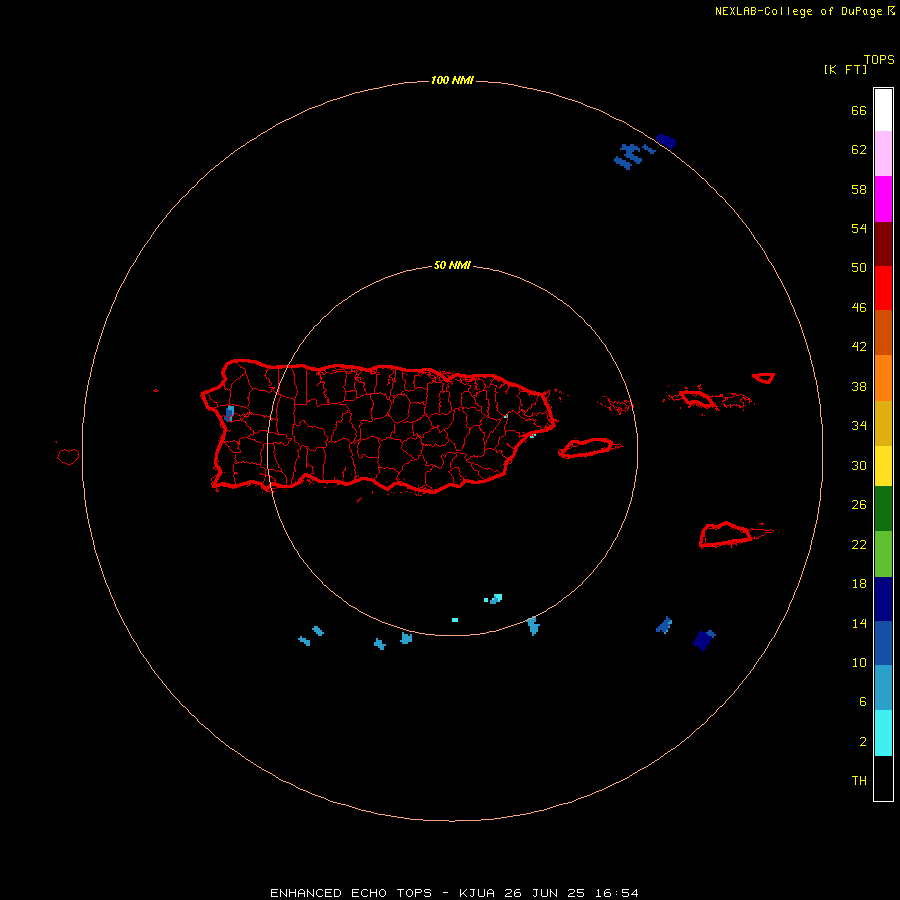Viewport: 900px width, 900px height.
Task: Click the medium blue swatch near 10
Action: pos(883,643)
